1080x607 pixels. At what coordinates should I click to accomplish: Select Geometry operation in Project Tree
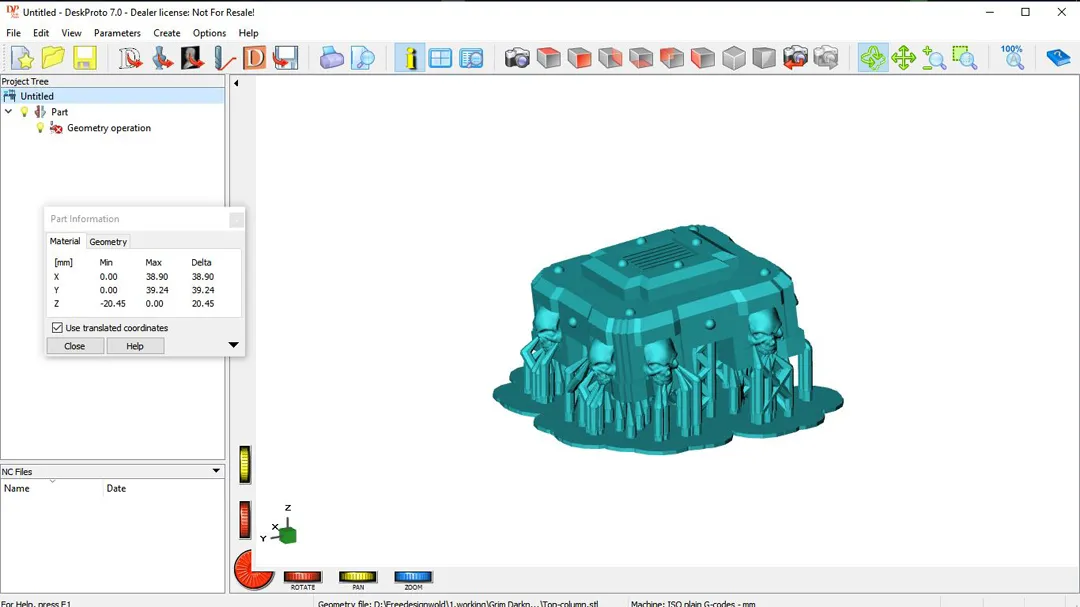click(x=109, y=128)
